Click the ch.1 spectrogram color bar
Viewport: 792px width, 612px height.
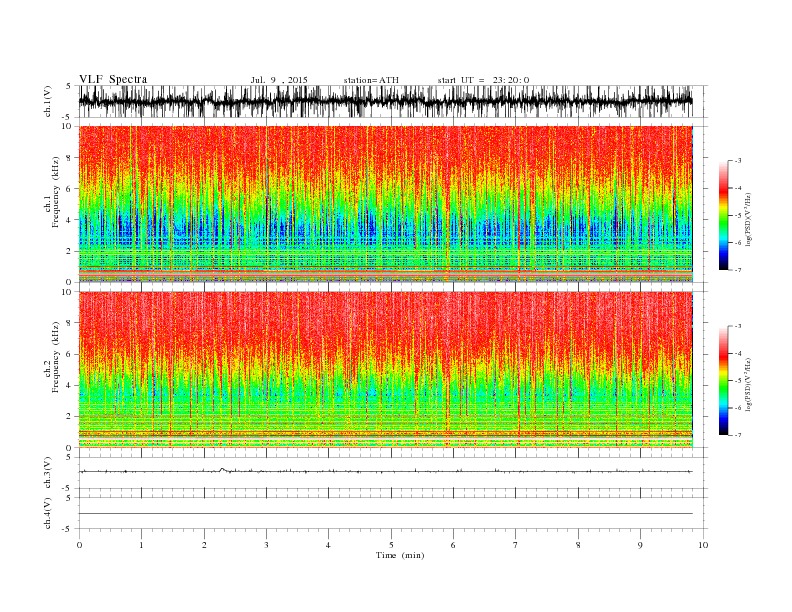pos(723,215)
